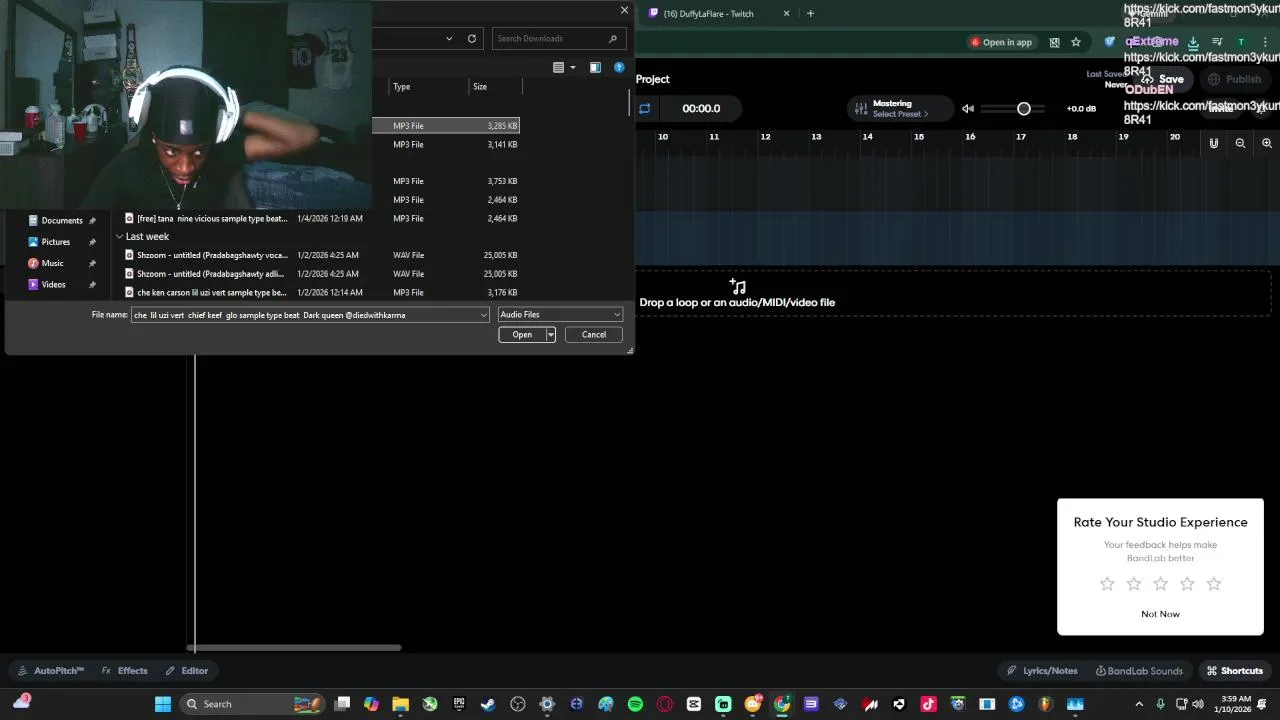This screenshot has height=720, width=1280.
Task: Zoom out the timeline with magnifier minus
Action: 1240,143
